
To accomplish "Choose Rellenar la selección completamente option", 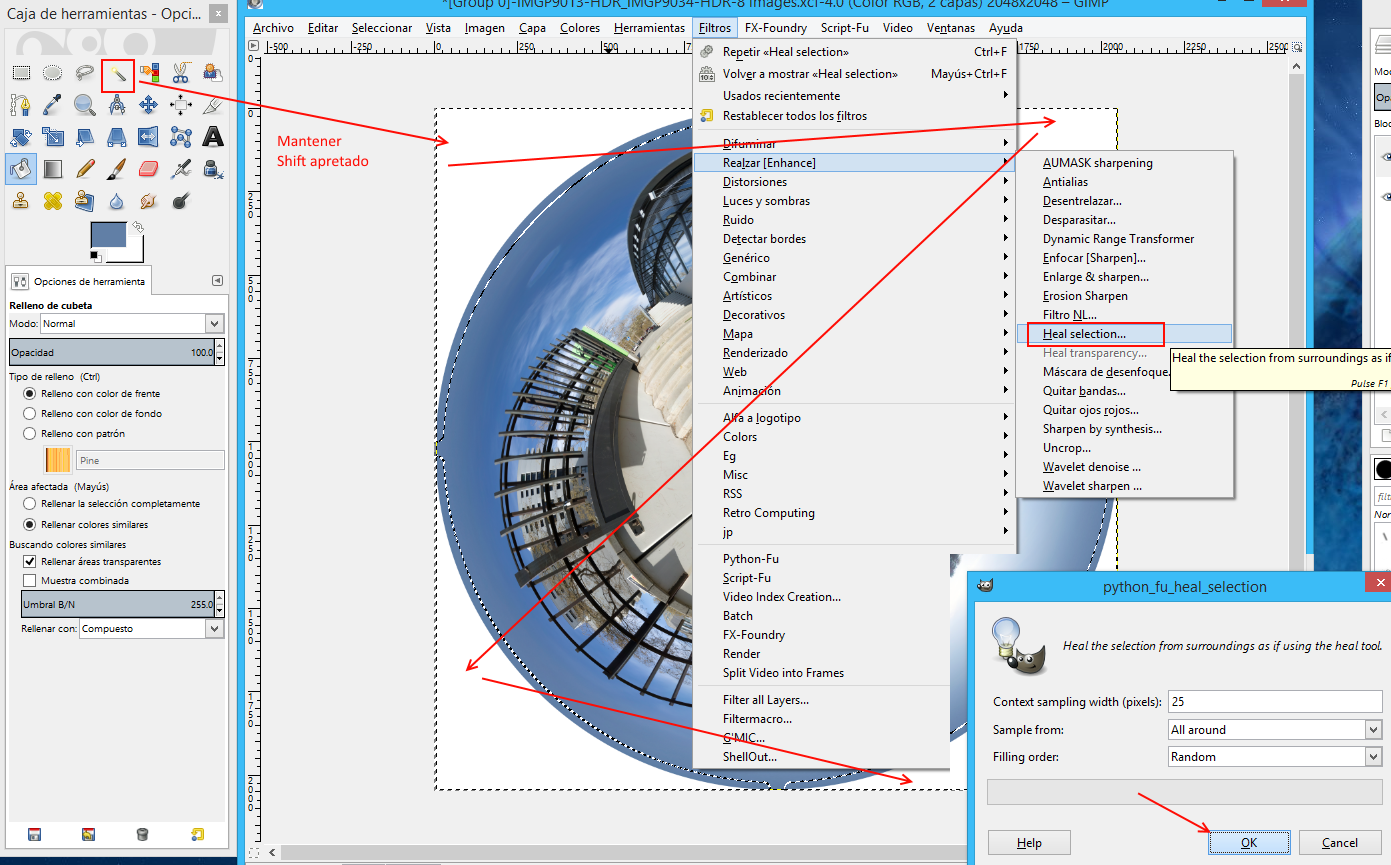I will pos(30,504).
